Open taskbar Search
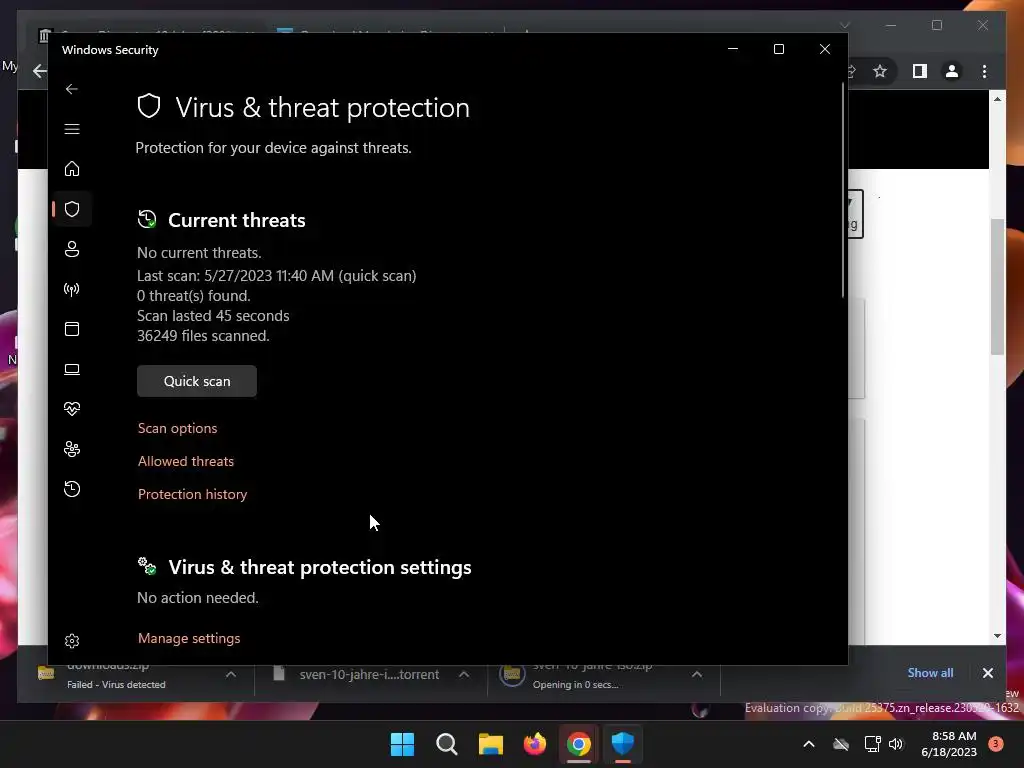 [447, 744]
